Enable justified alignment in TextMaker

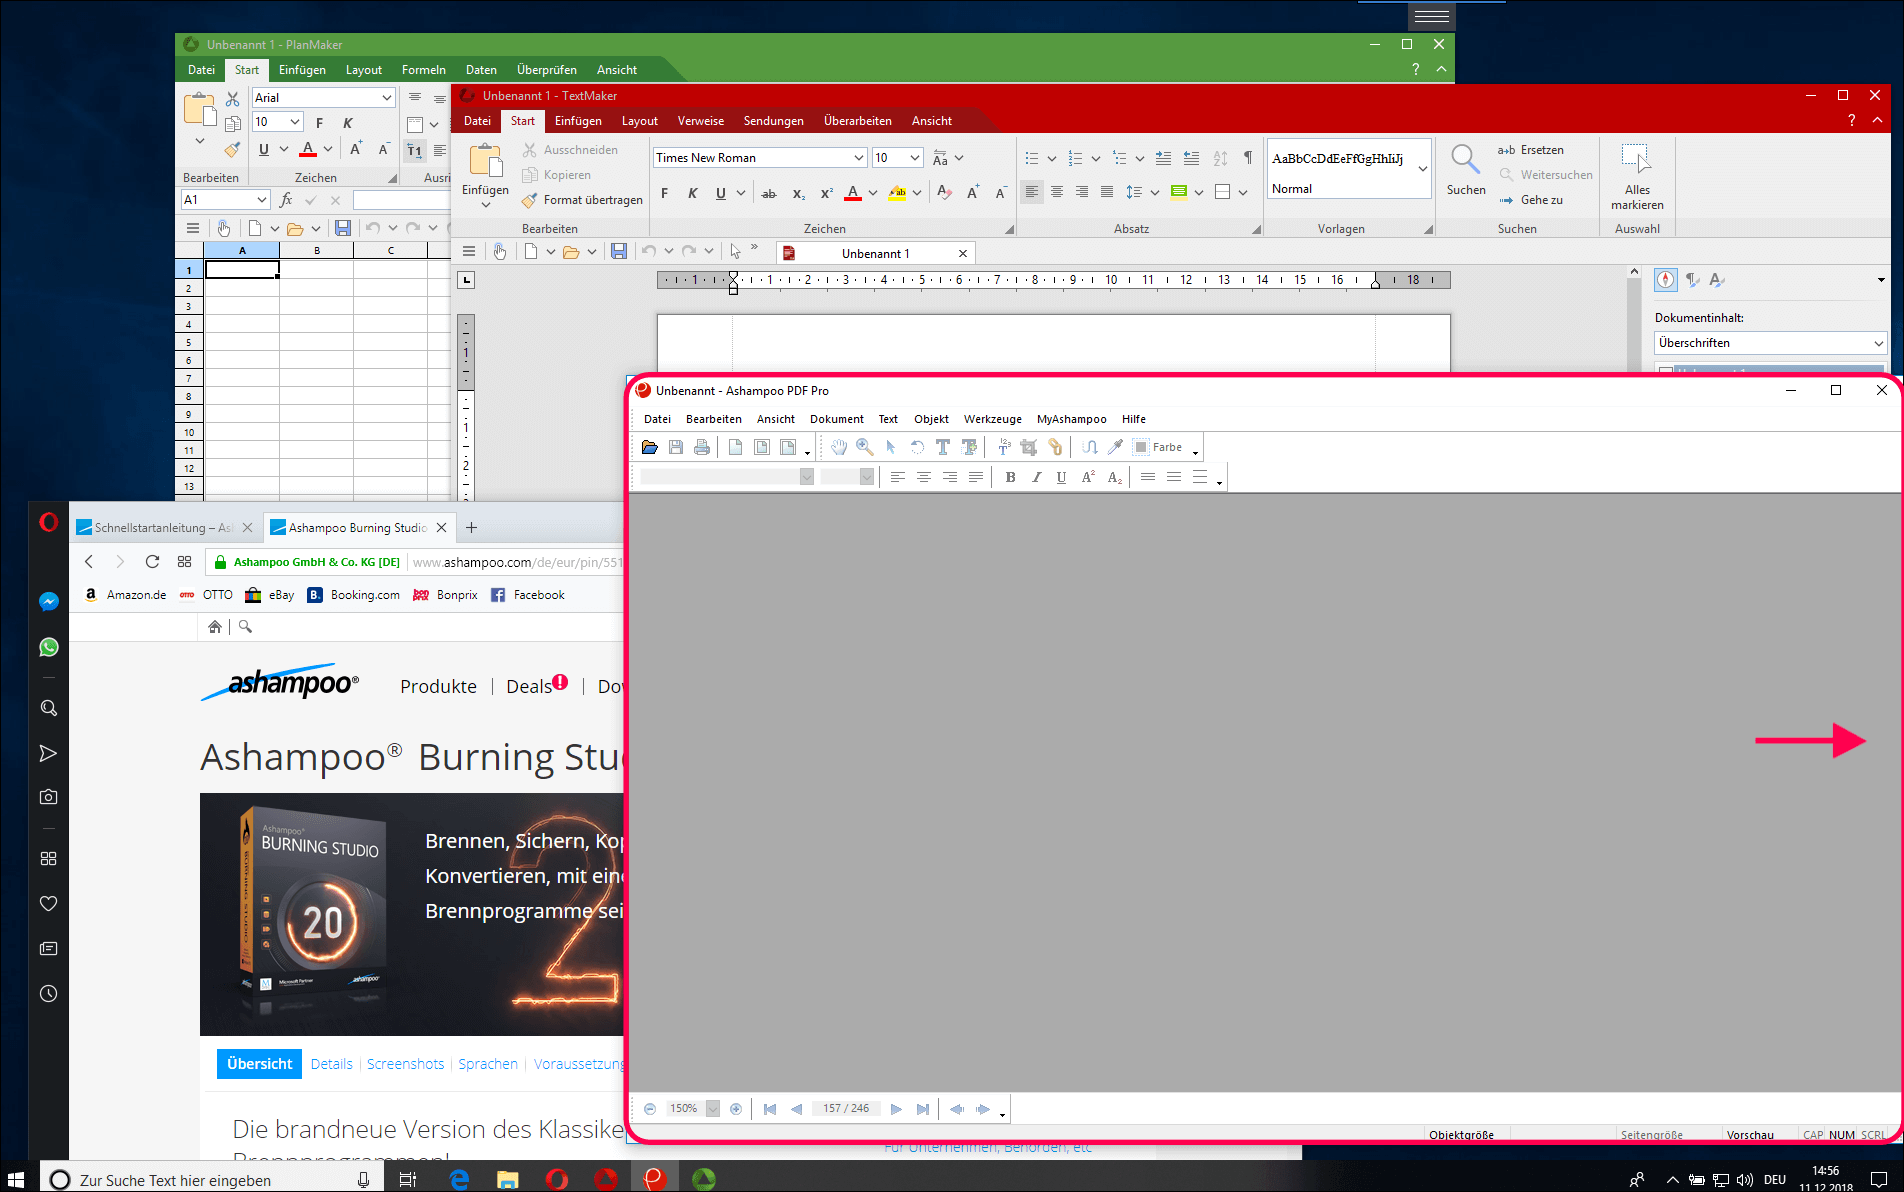[1106, 192]
